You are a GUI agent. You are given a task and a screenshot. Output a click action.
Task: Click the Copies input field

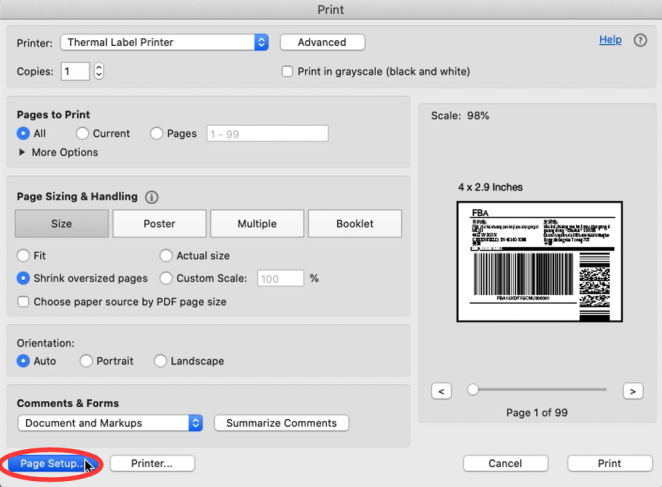(x=75, y=71)
